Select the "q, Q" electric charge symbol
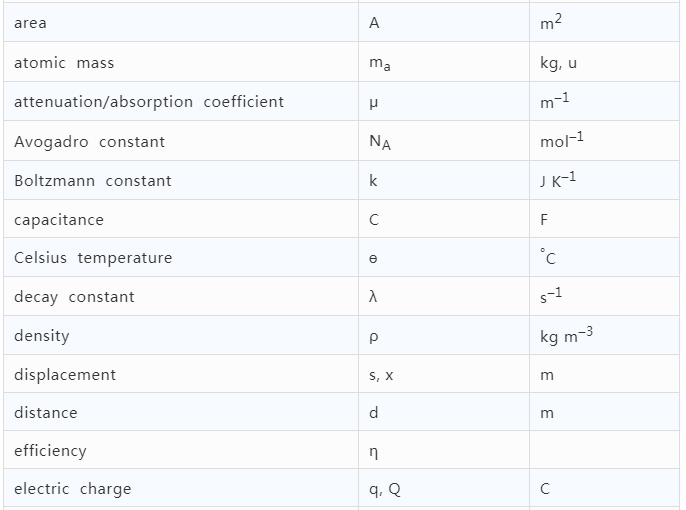Image resolution: width=686 pixels, height=510 pixels. point(385,489)
